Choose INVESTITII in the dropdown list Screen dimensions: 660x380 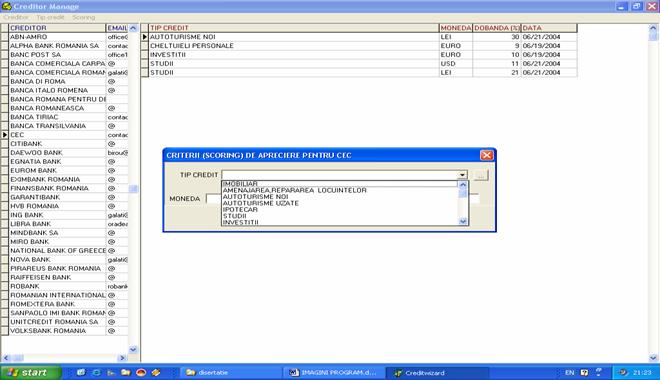(x=340, y=222)
